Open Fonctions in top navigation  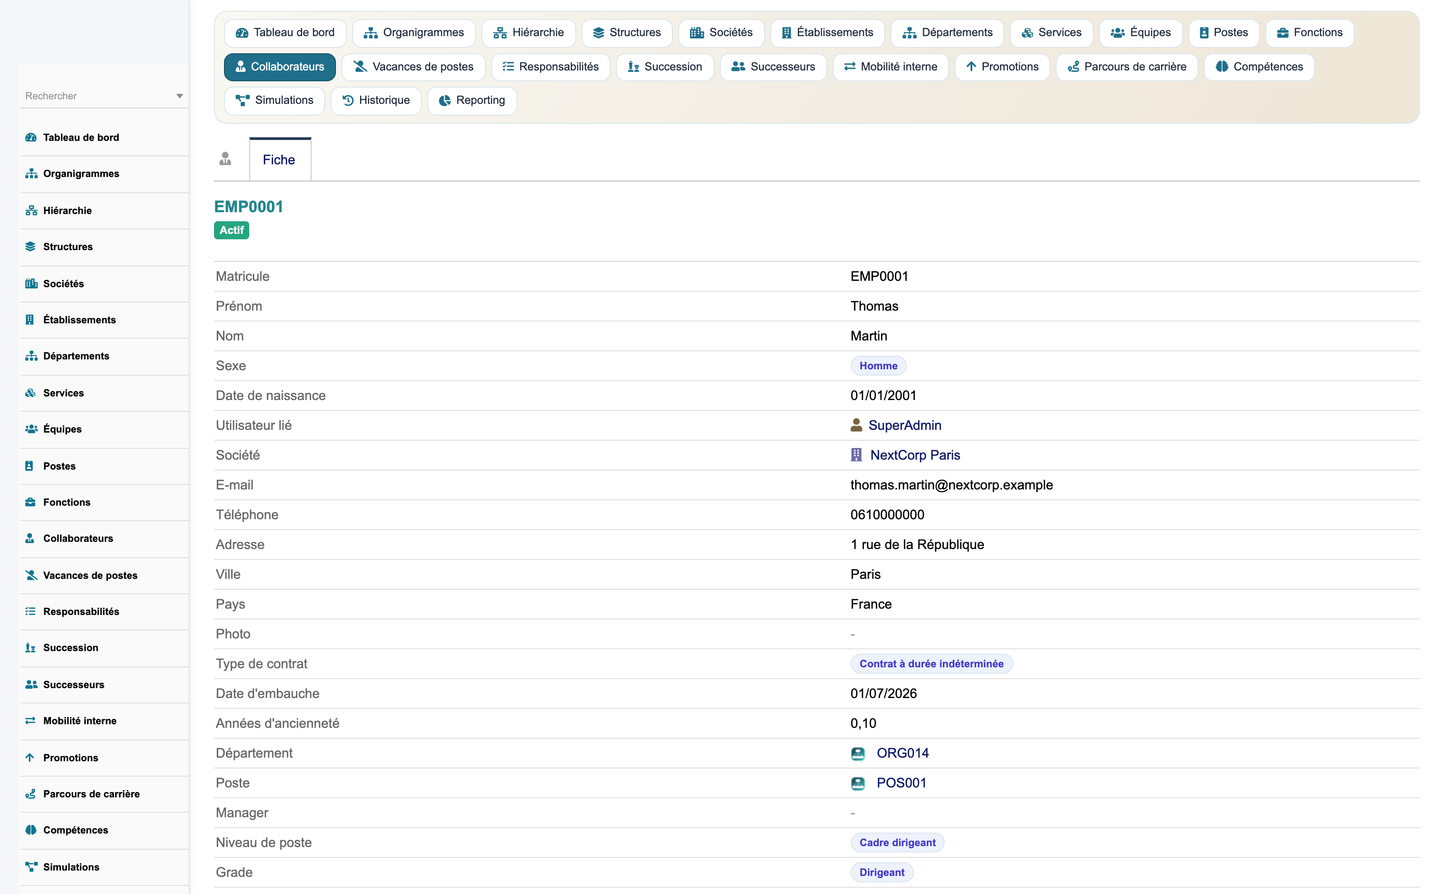tap(1310, 33)
